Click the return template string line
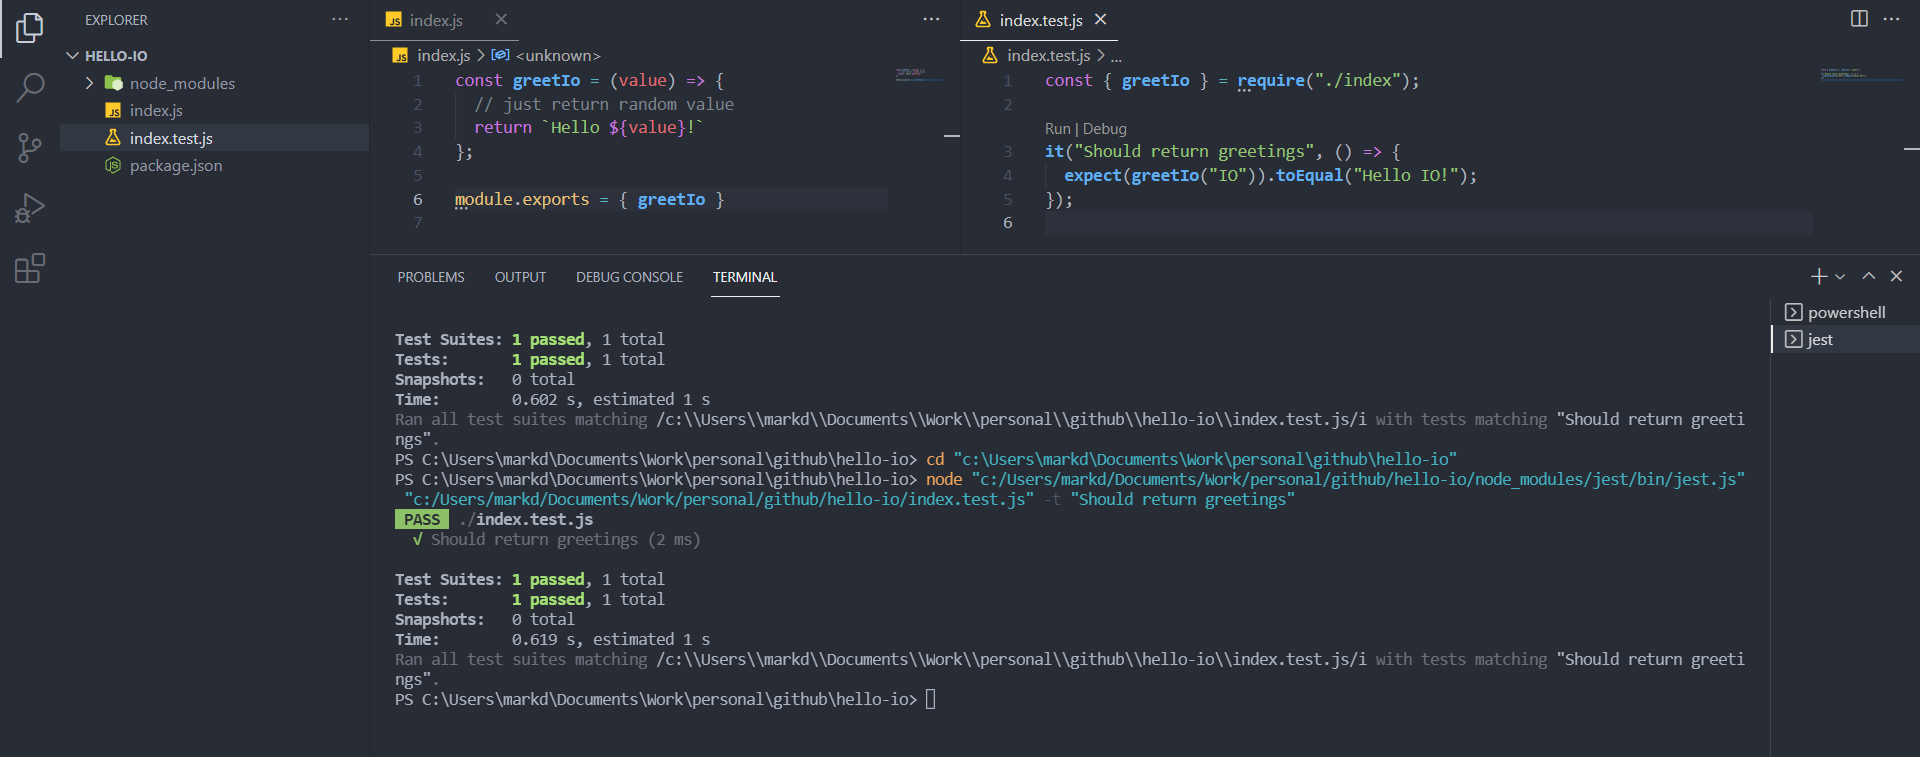This screenshot has height=757, width=1920. [588, 128]
